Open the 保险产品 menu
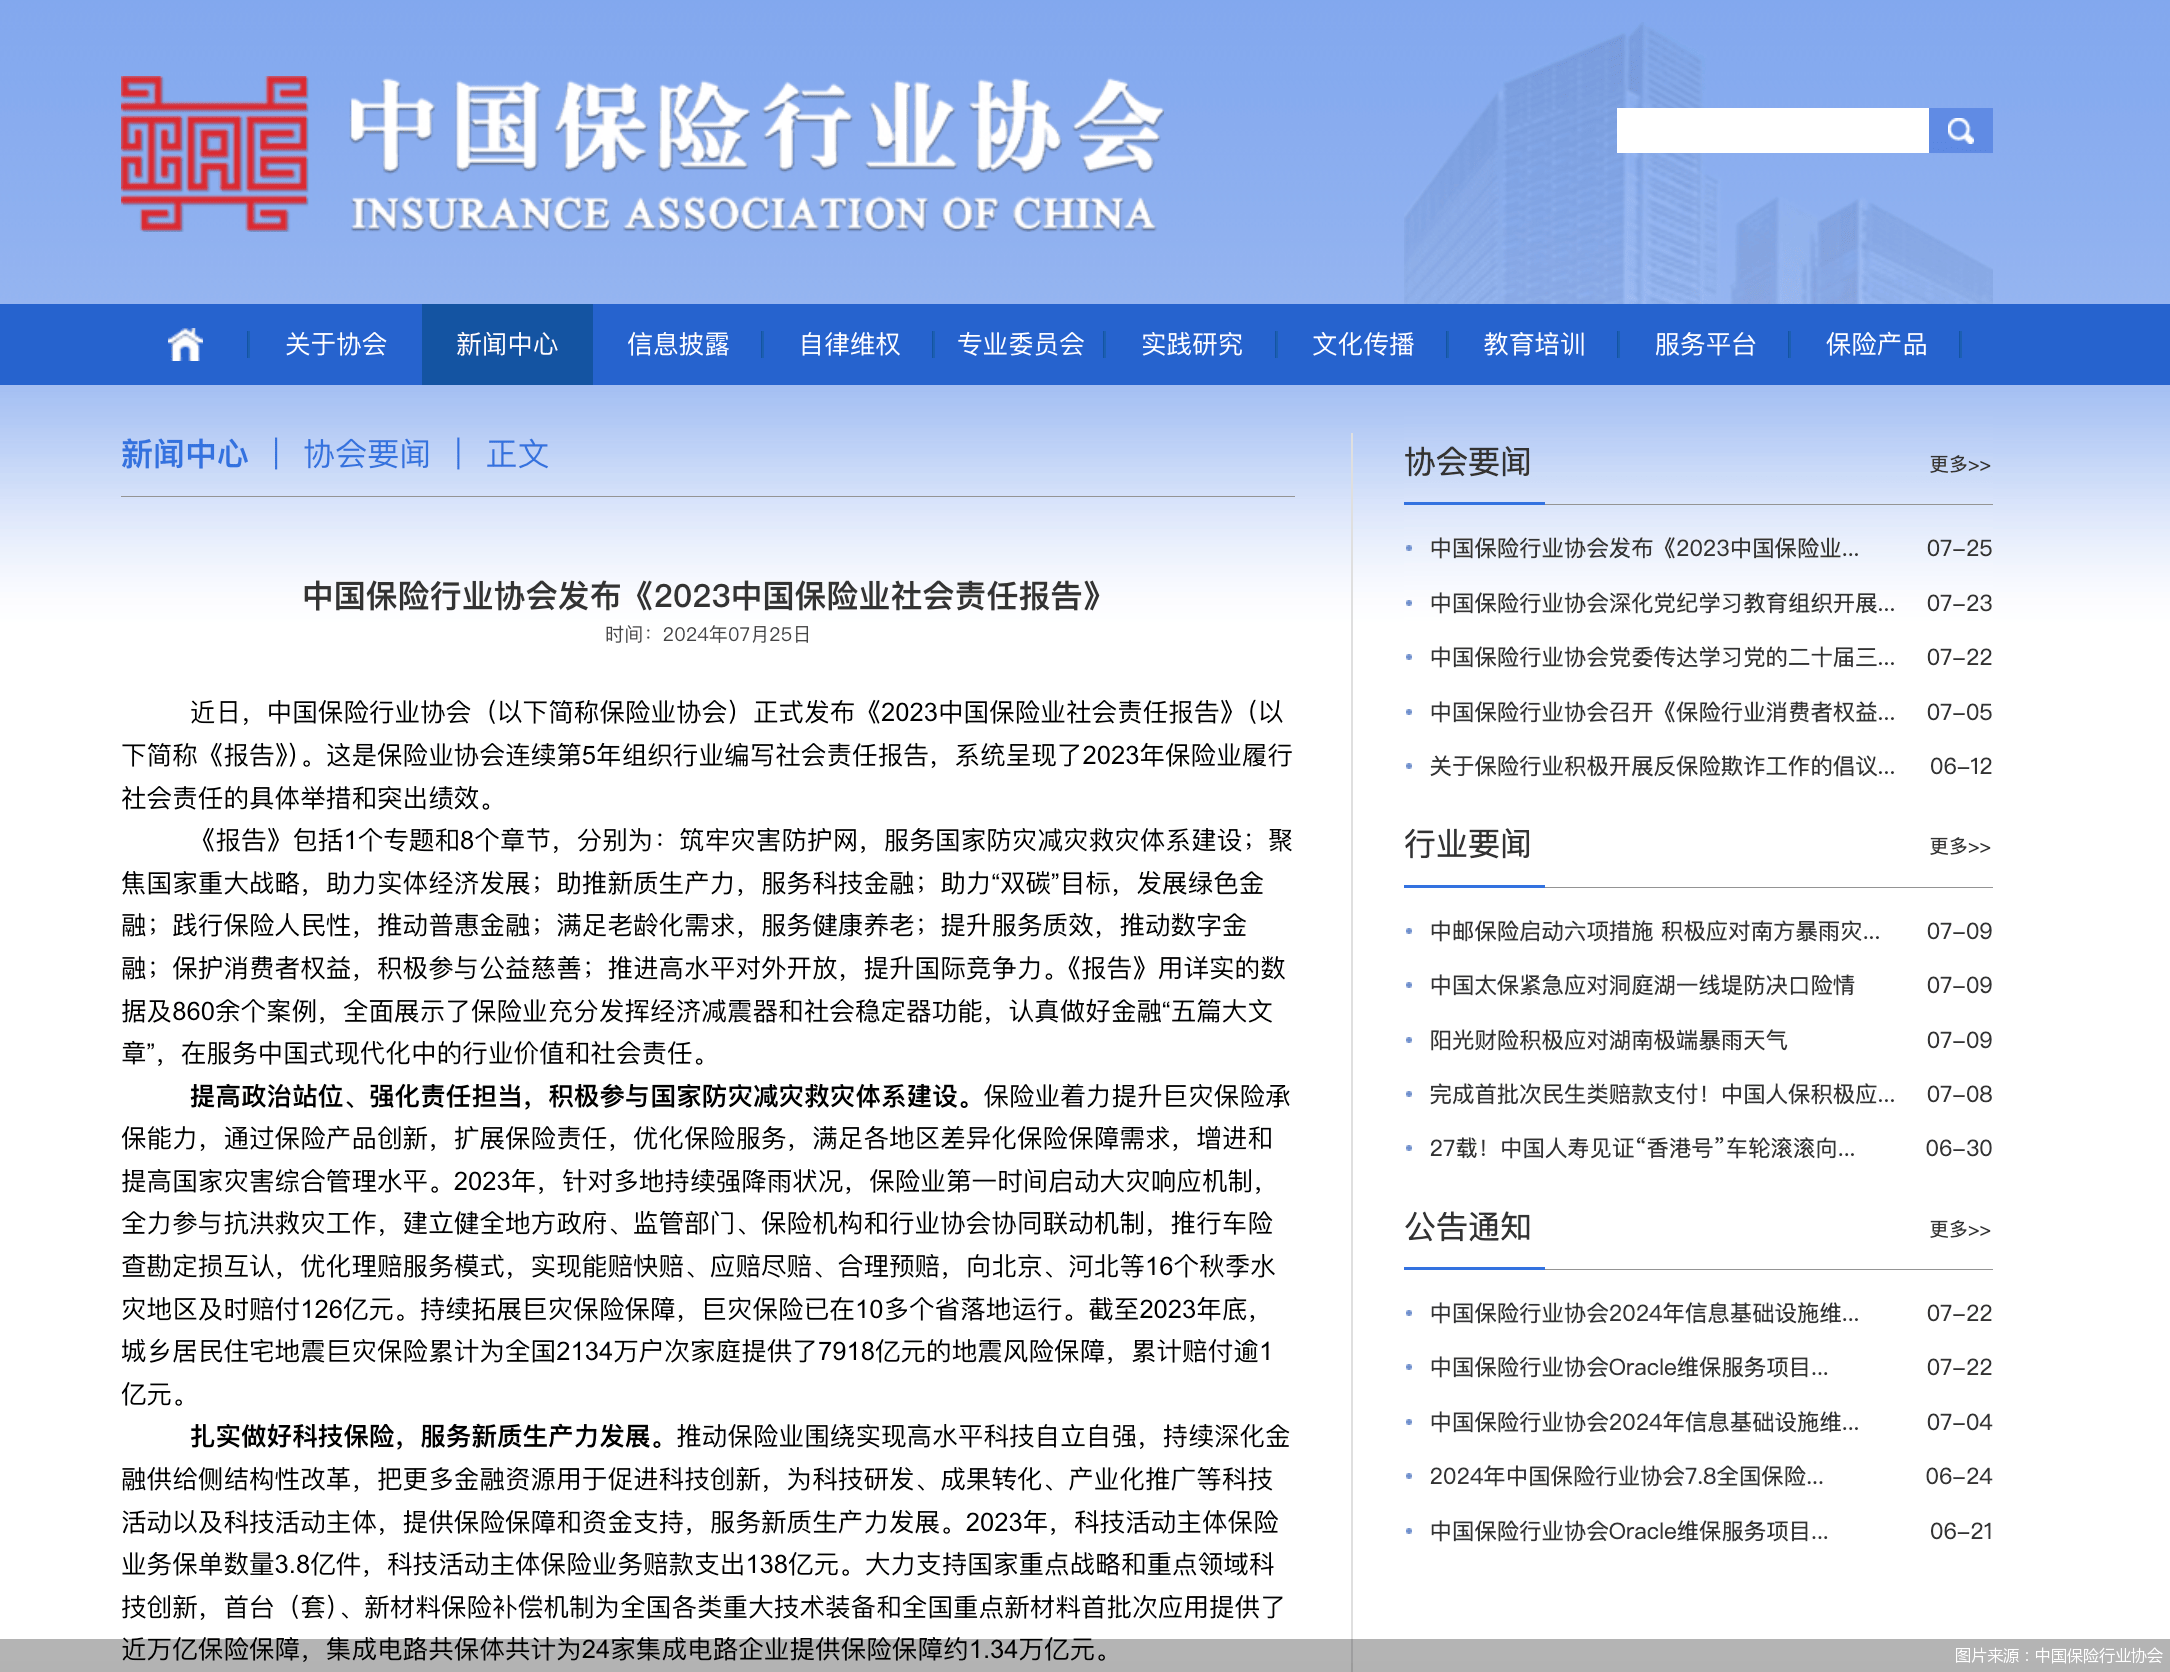Viewport: 2170px width, 1672px height. pyautogui.click(x=1876, y=344)
